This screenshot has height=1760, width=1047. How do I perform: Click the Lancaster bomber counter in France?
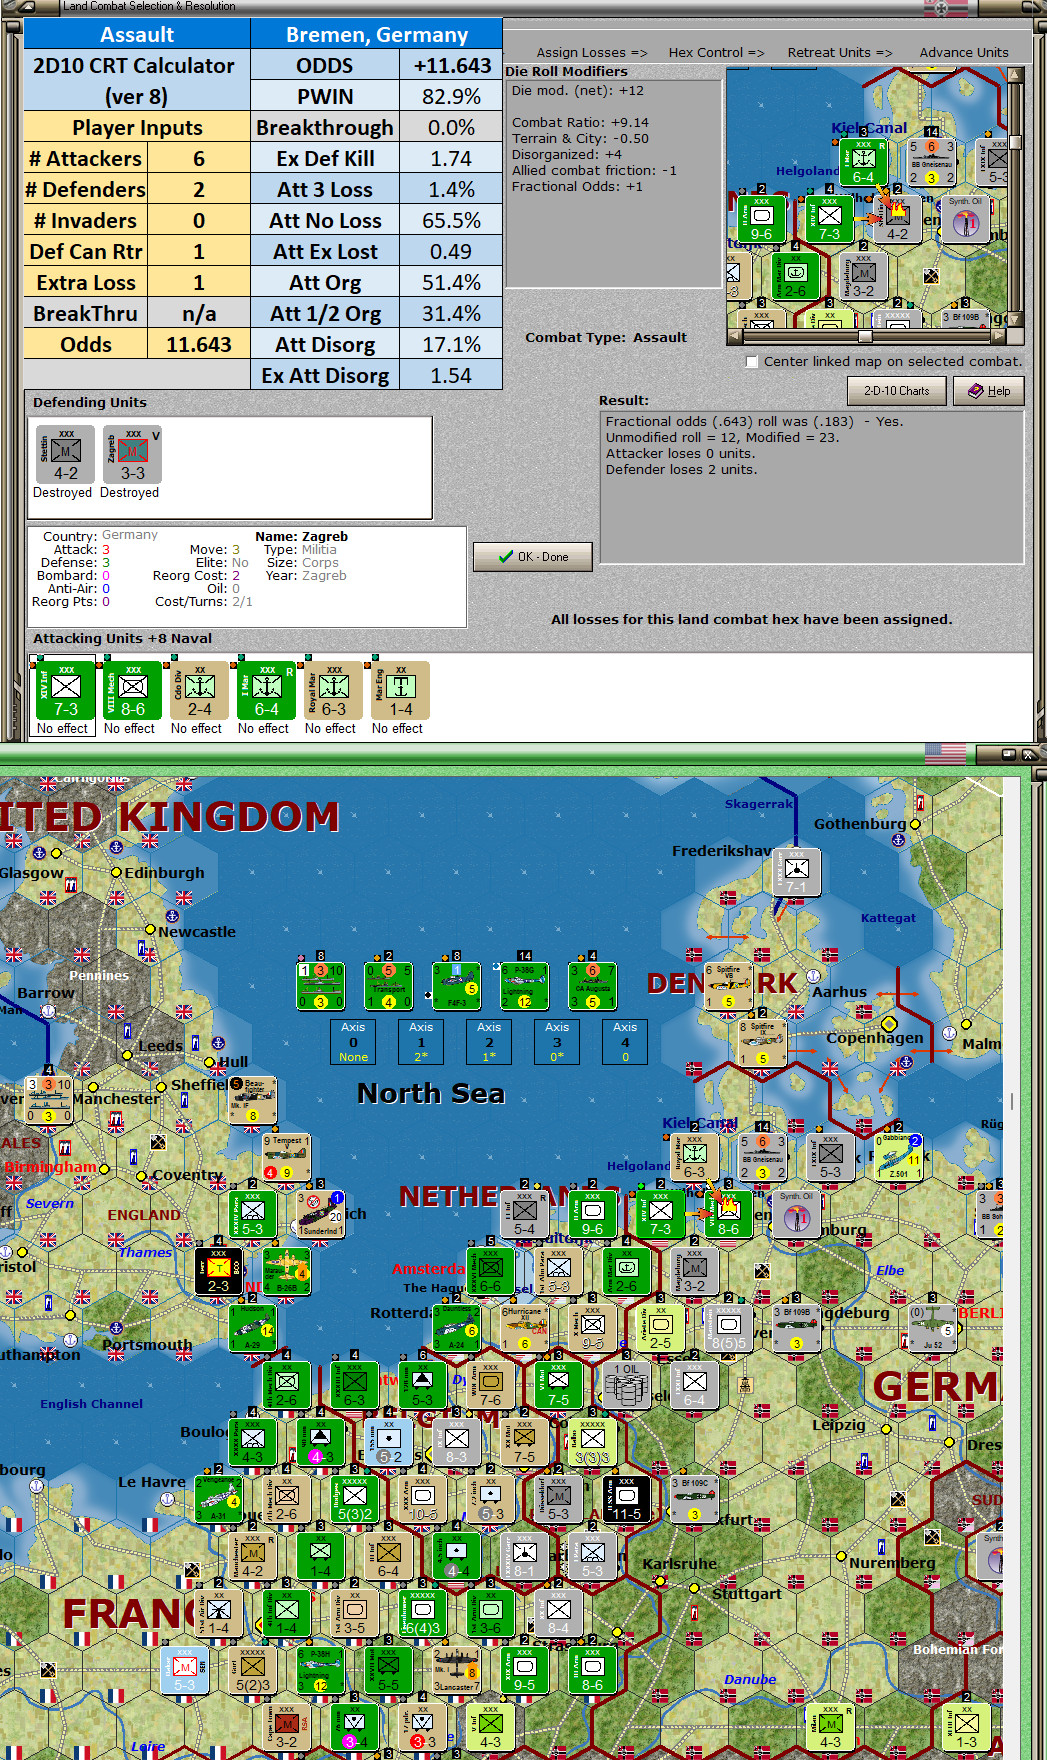point(456,1670)
